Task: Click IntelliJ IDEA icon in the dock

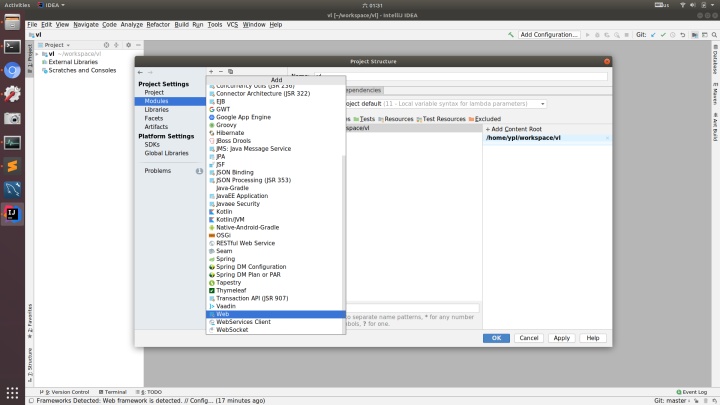Action: [x=12, y=214]
